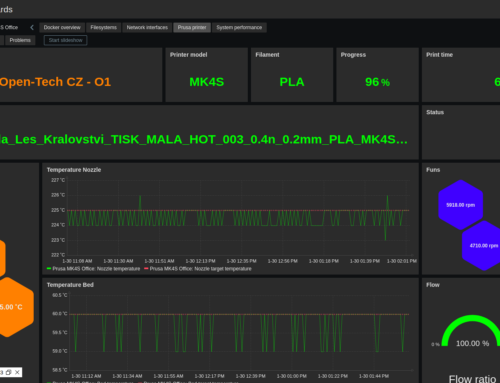
Task: Click the 5918.00 rpm fan hexagon
Action: [x=461, y=205]
